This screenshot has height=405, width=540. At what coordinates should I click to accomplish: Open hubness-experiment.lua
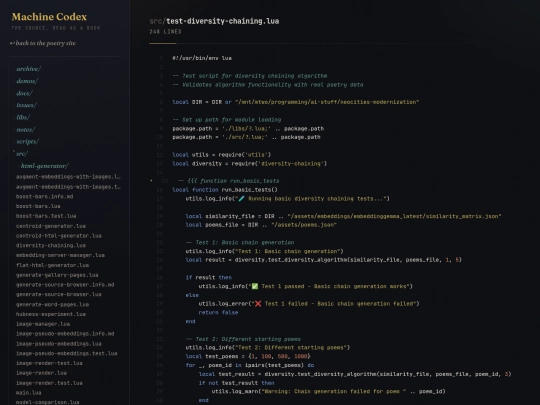(x=51, y=314)
